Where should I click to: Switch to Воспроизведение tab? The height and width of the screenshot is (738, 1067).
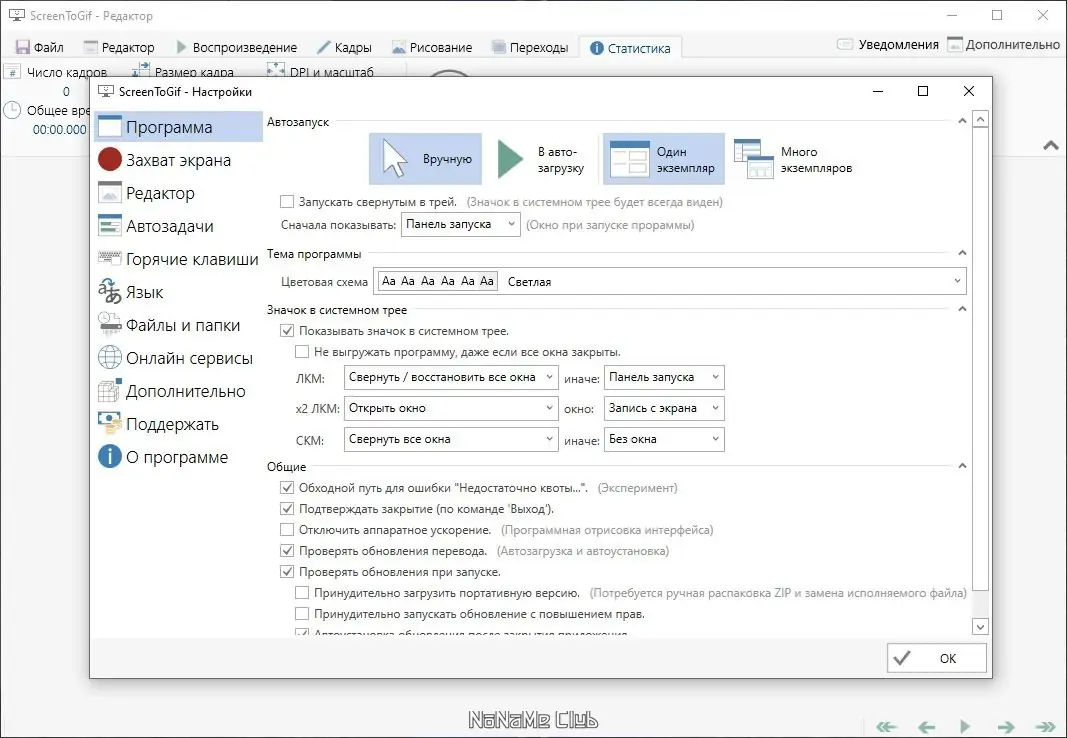(237, 47)
